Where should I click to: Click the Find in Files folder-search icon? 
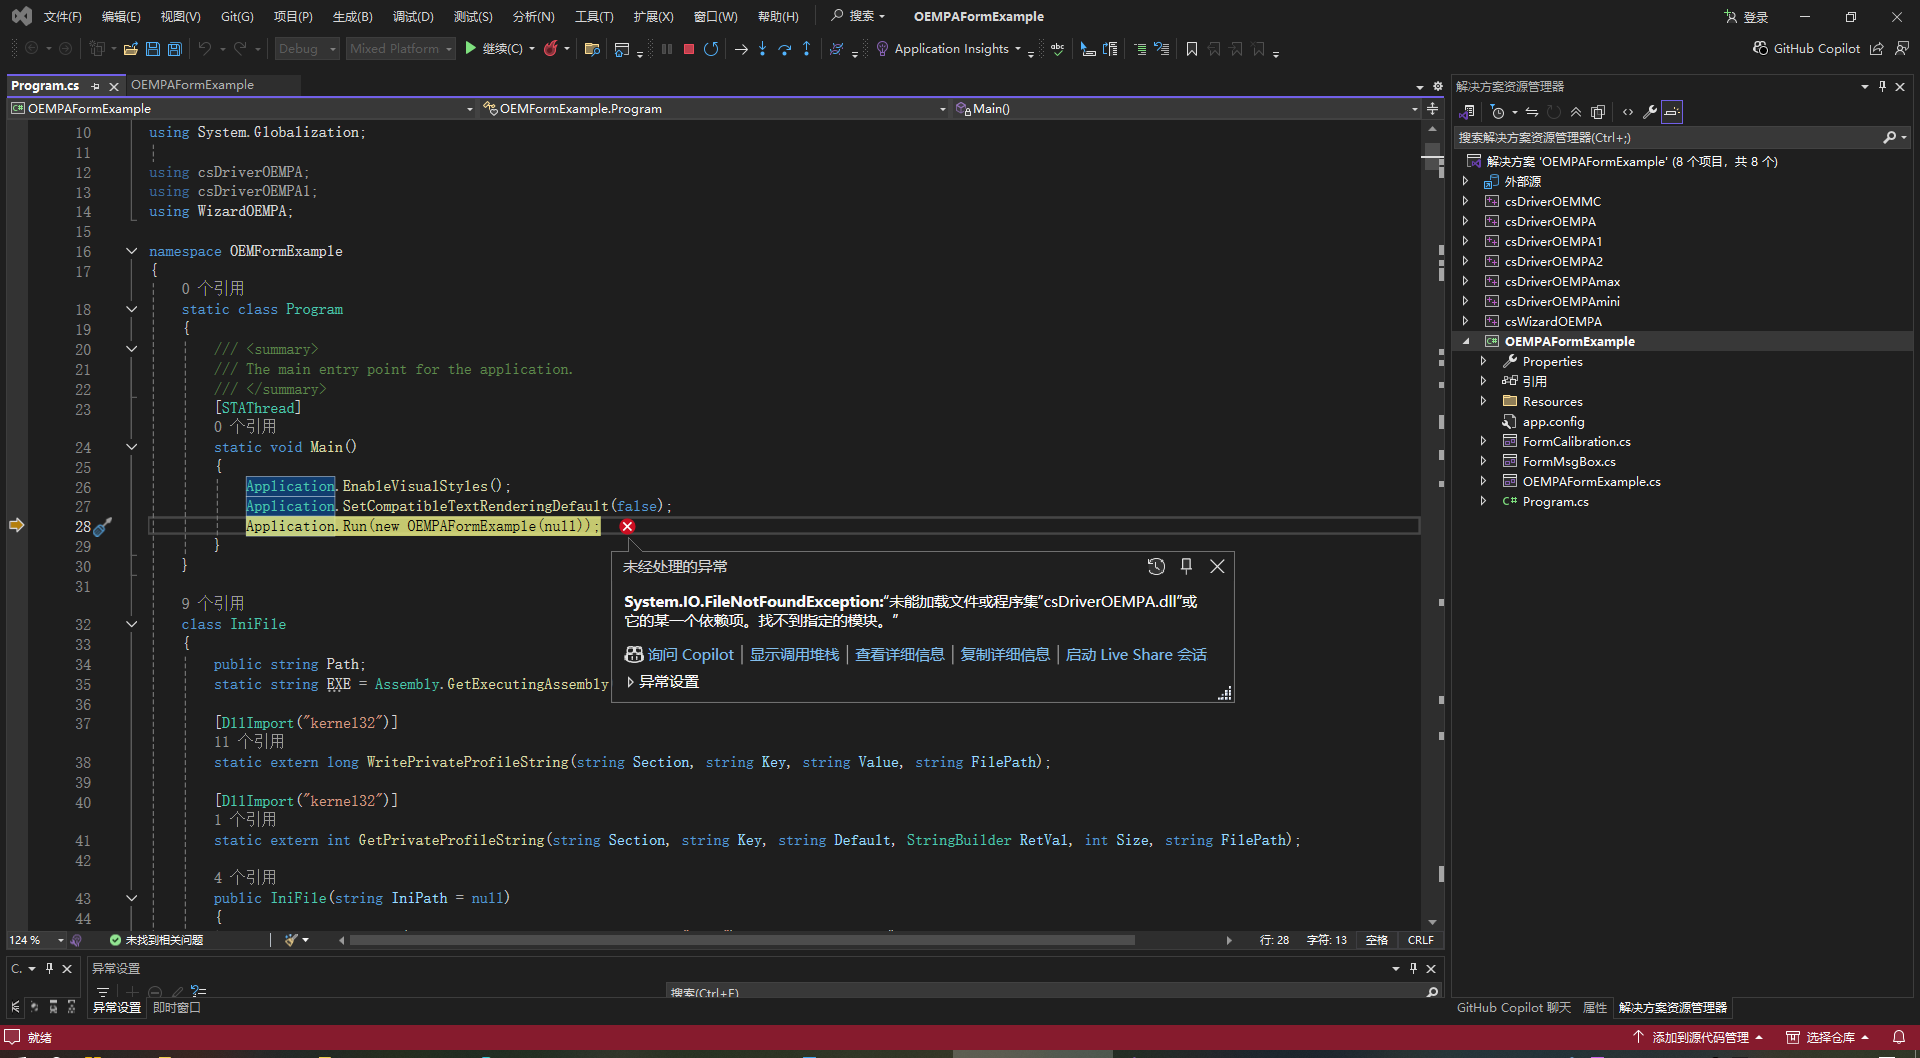tap(592, 48)
